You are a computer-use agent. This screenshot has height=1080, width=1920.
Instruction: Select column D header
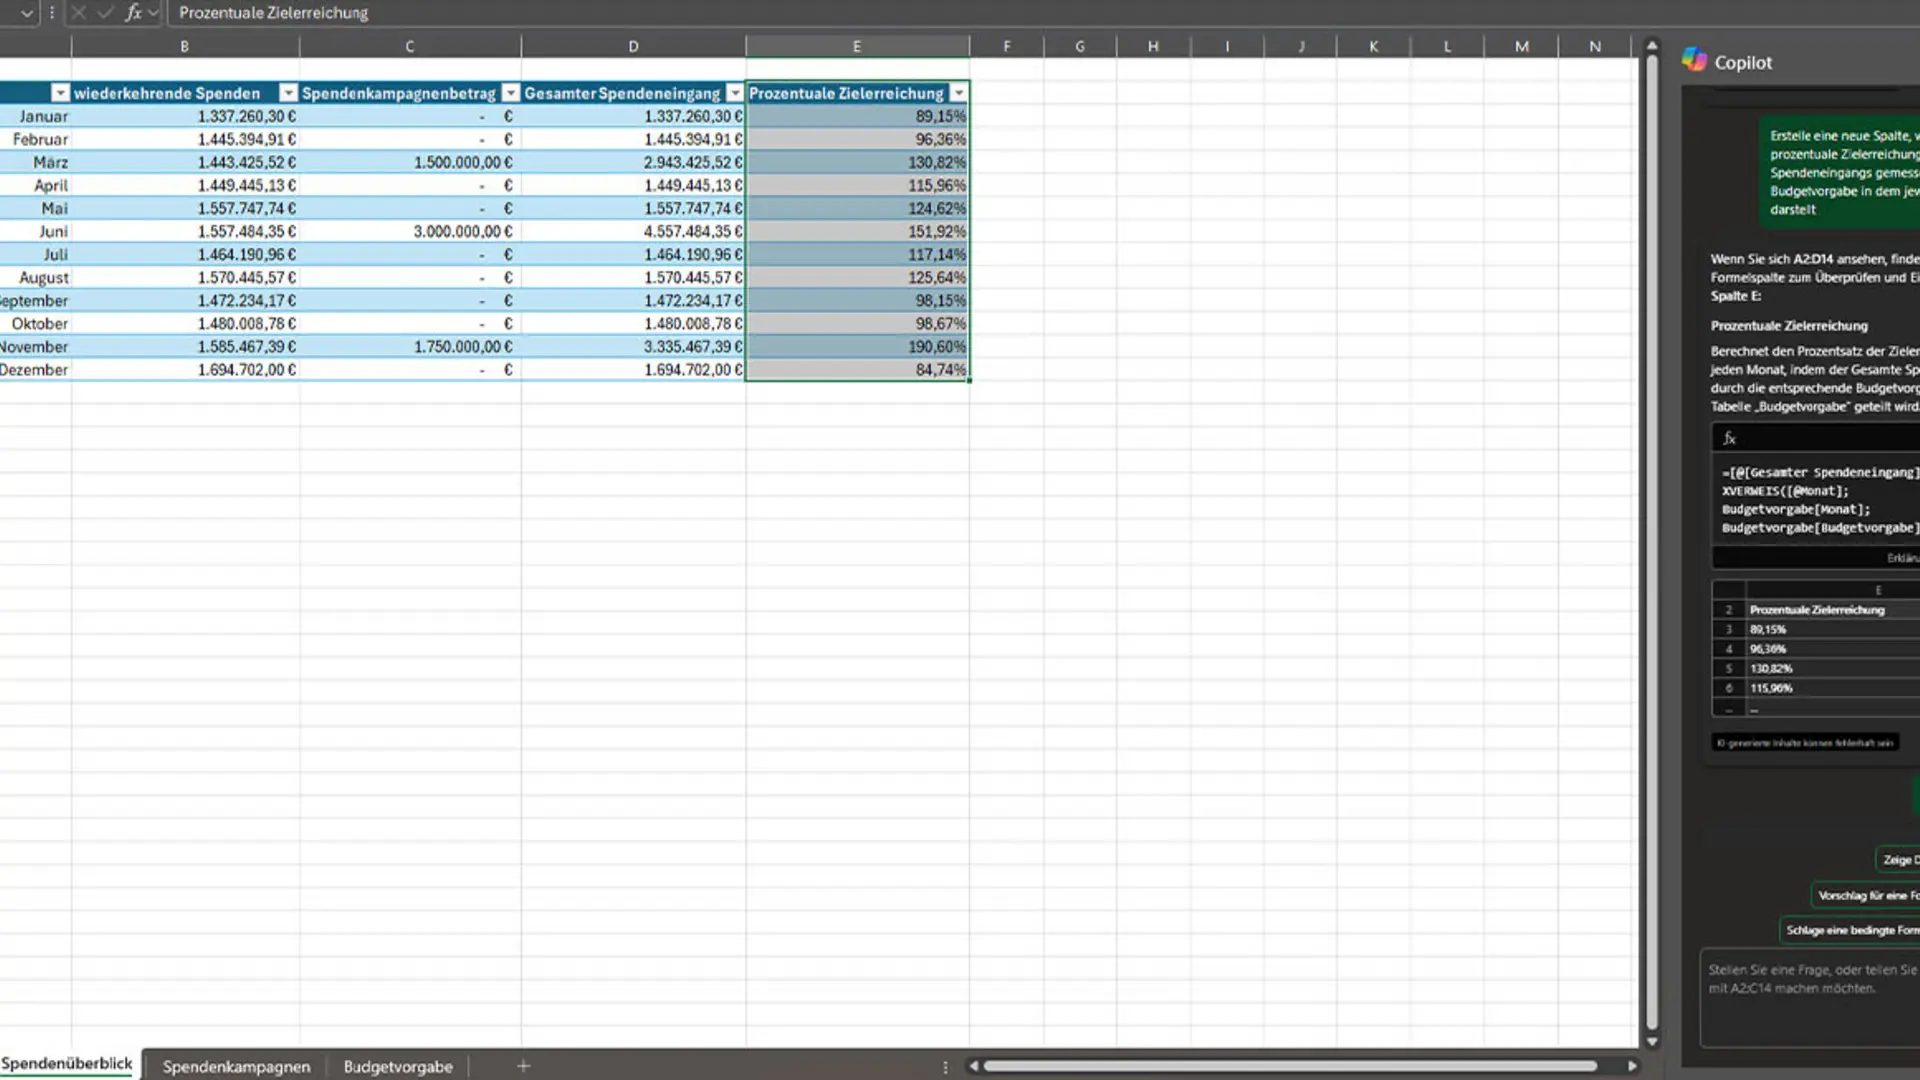pos(633,46)
